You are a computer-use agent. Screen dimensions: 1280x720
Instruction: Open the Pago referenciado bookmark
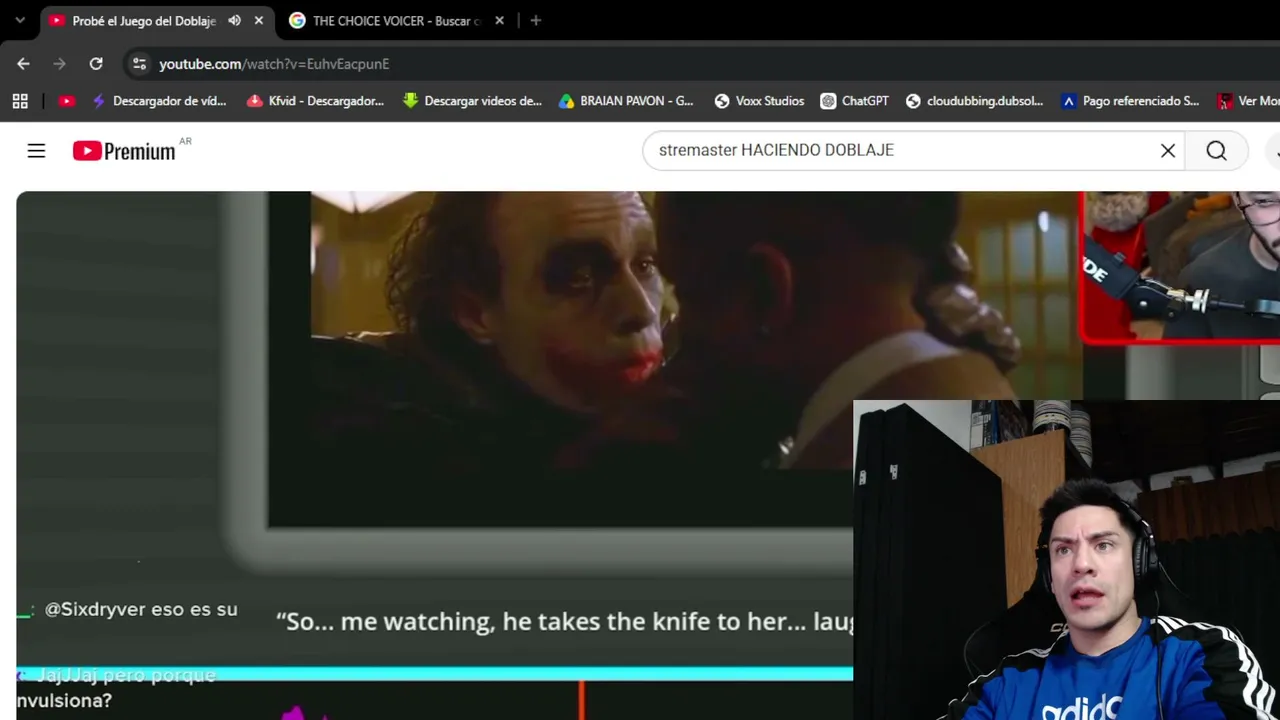click(1130, 101)
